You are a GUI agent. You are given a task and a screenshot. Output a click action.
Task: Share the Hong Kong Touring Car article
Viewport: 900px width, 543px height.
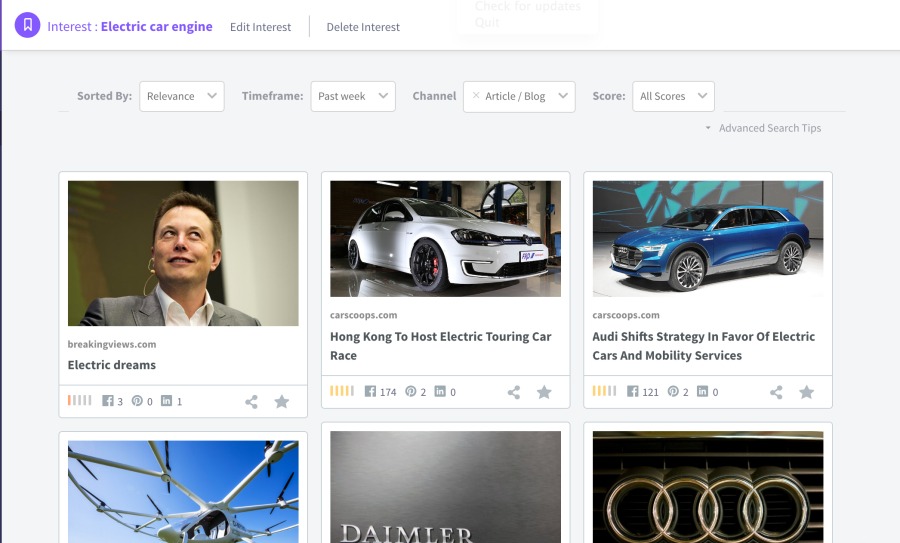(x=514, y=392)
